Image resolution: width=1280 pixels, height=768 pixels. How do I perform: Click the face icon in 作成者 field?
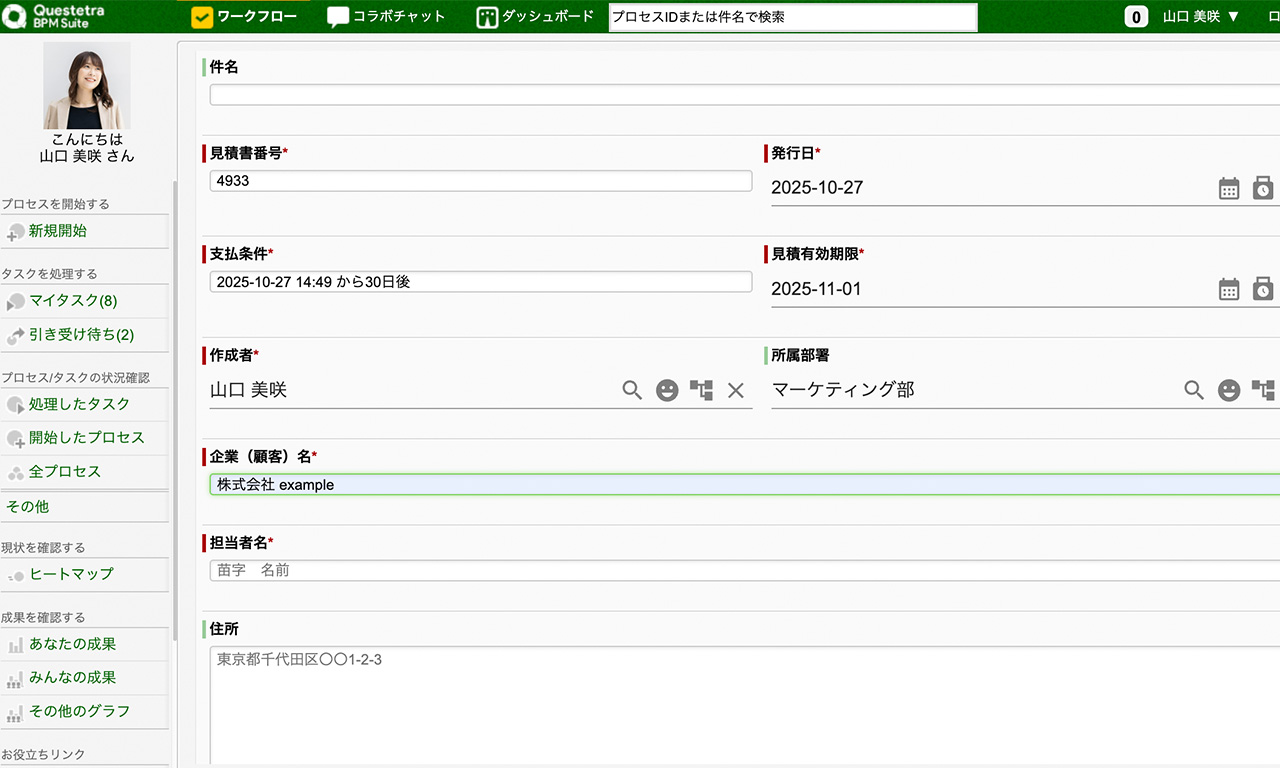point(667,390)
